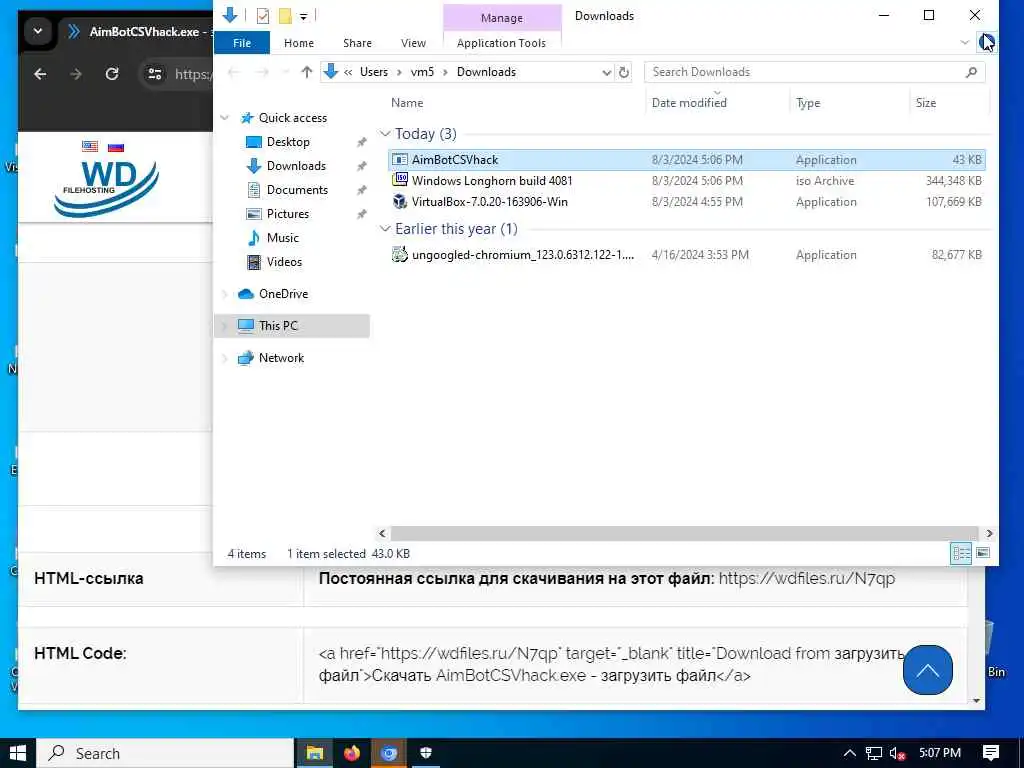Select the Manage contextual tab
The image size is (1024, 768).
[502, 18]
